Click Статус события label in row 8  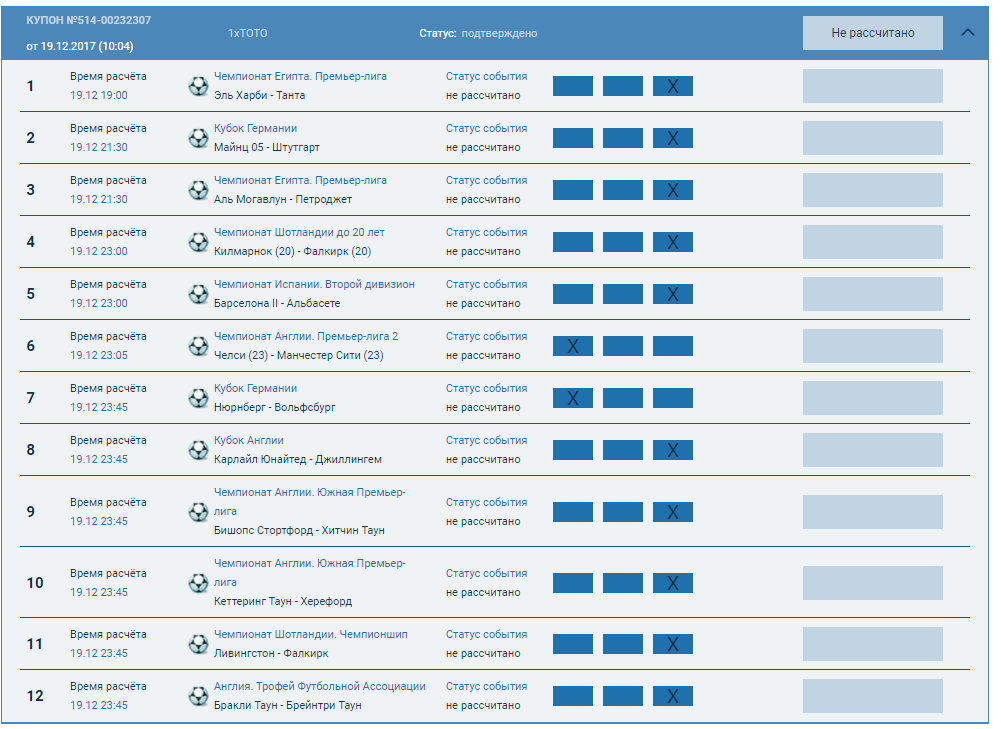click(x=486, y=440)
